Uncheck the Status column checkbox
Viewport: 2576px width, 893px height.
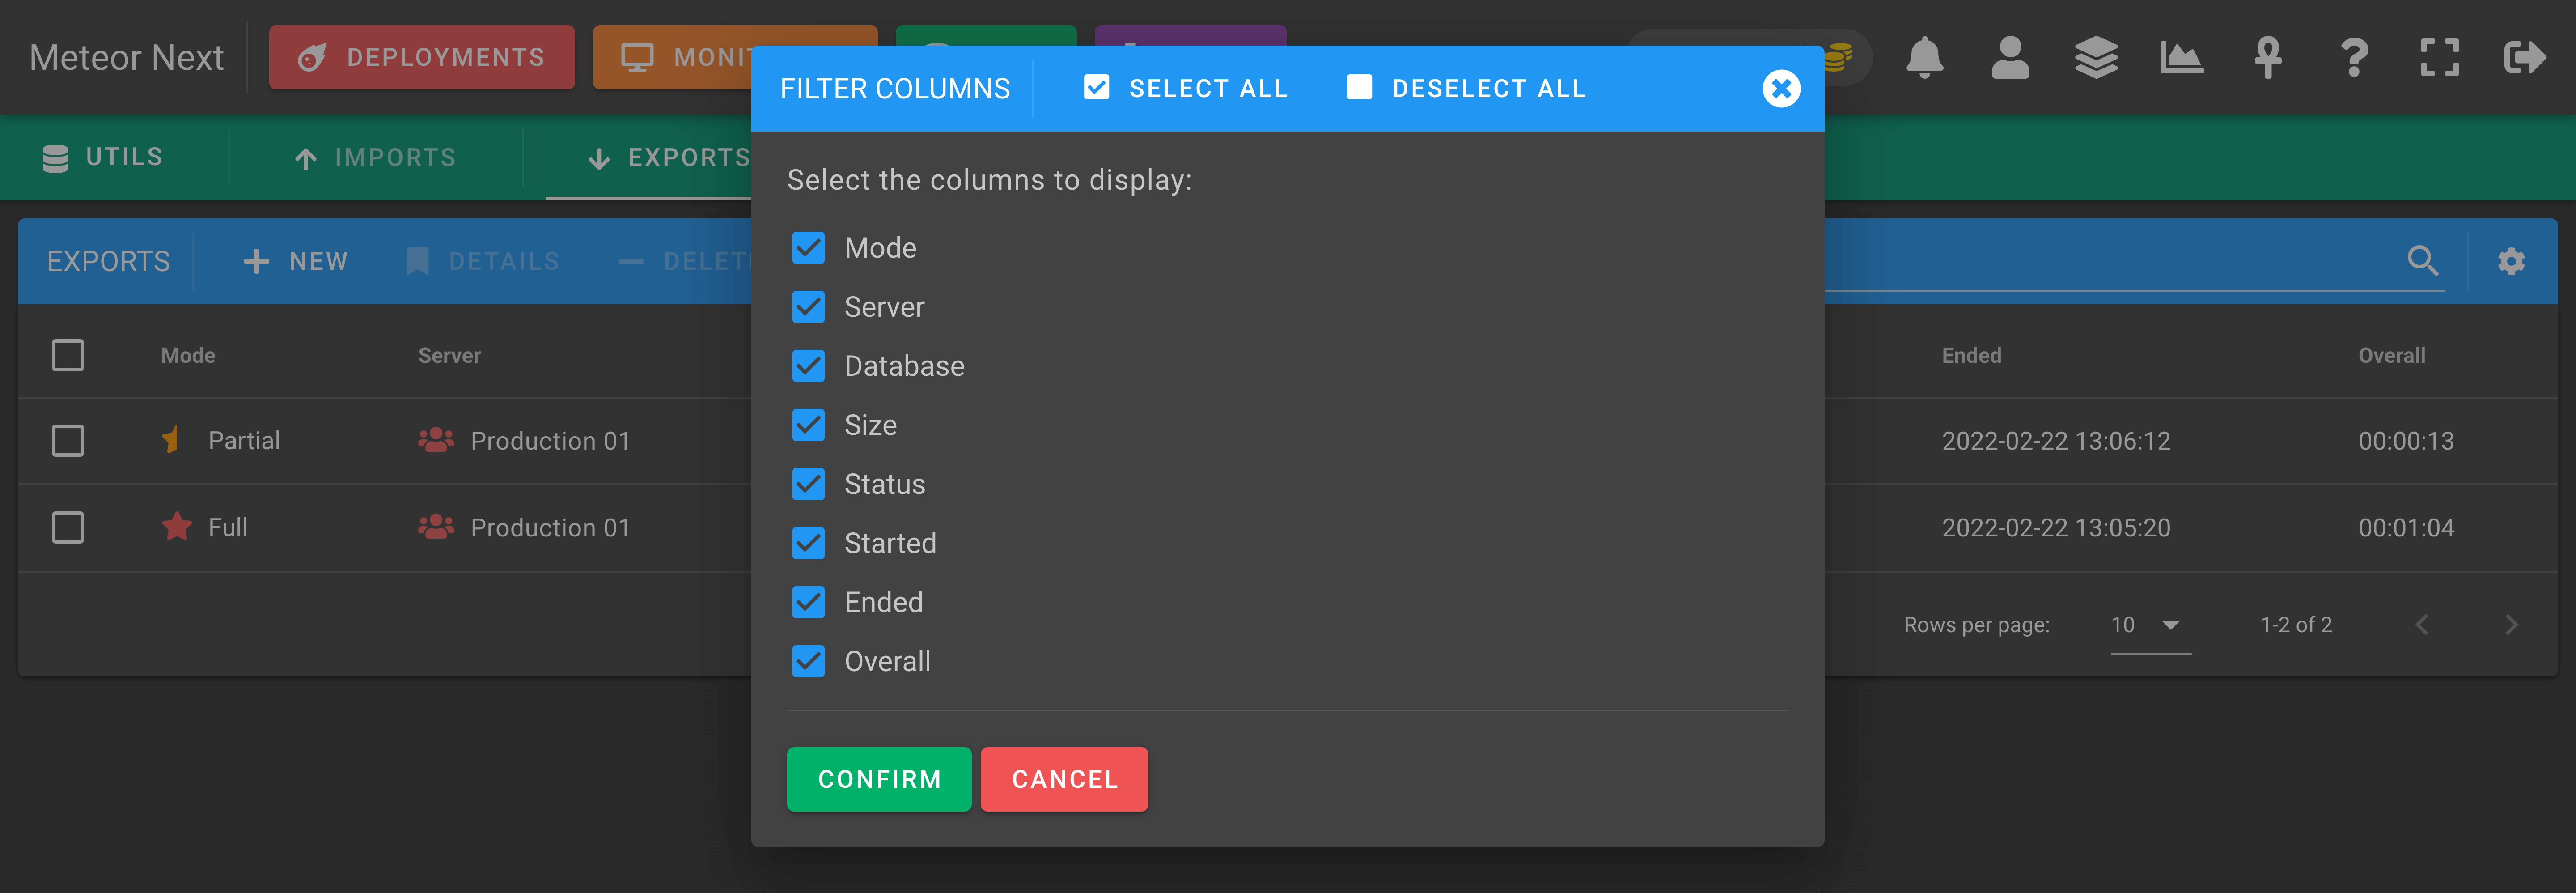click(808, 484)
